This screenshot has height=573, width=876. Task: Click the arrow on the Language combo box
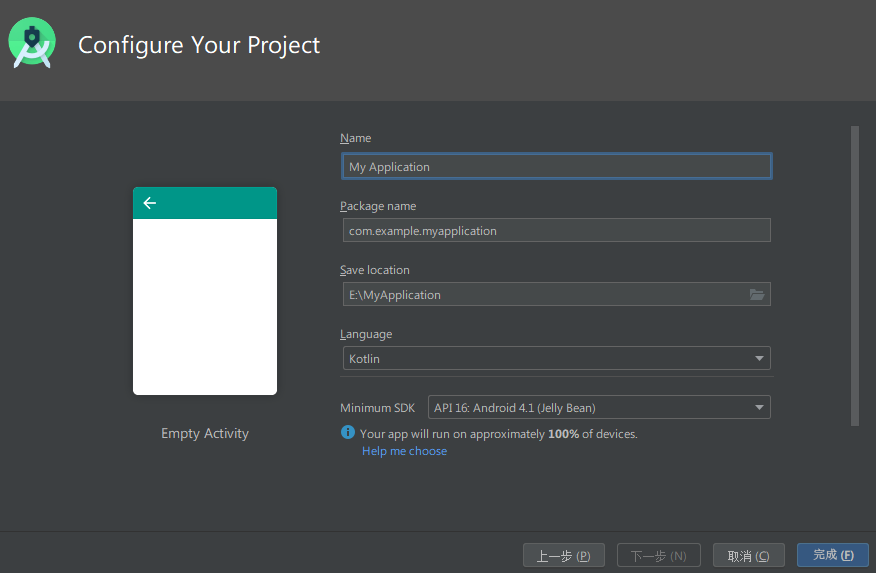(760, 359)
